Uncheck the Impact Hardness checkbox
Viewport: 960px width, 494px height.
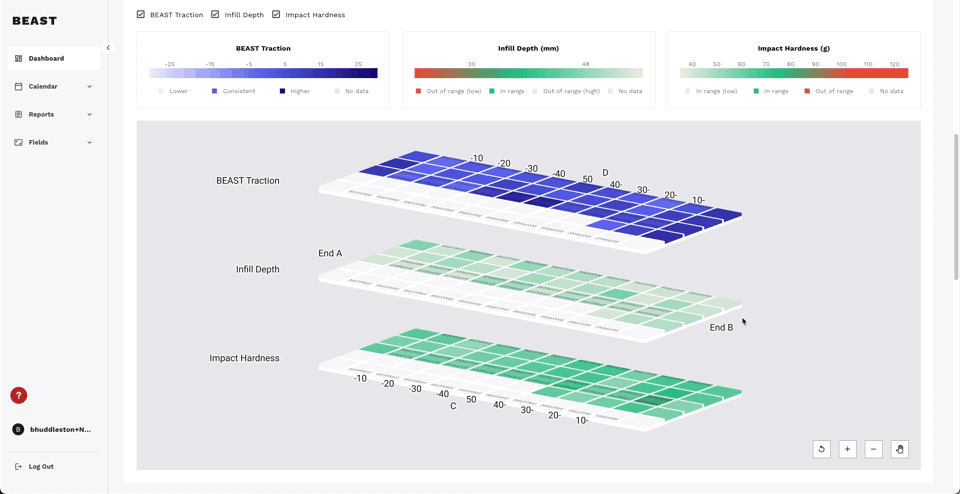pos(276,14)
